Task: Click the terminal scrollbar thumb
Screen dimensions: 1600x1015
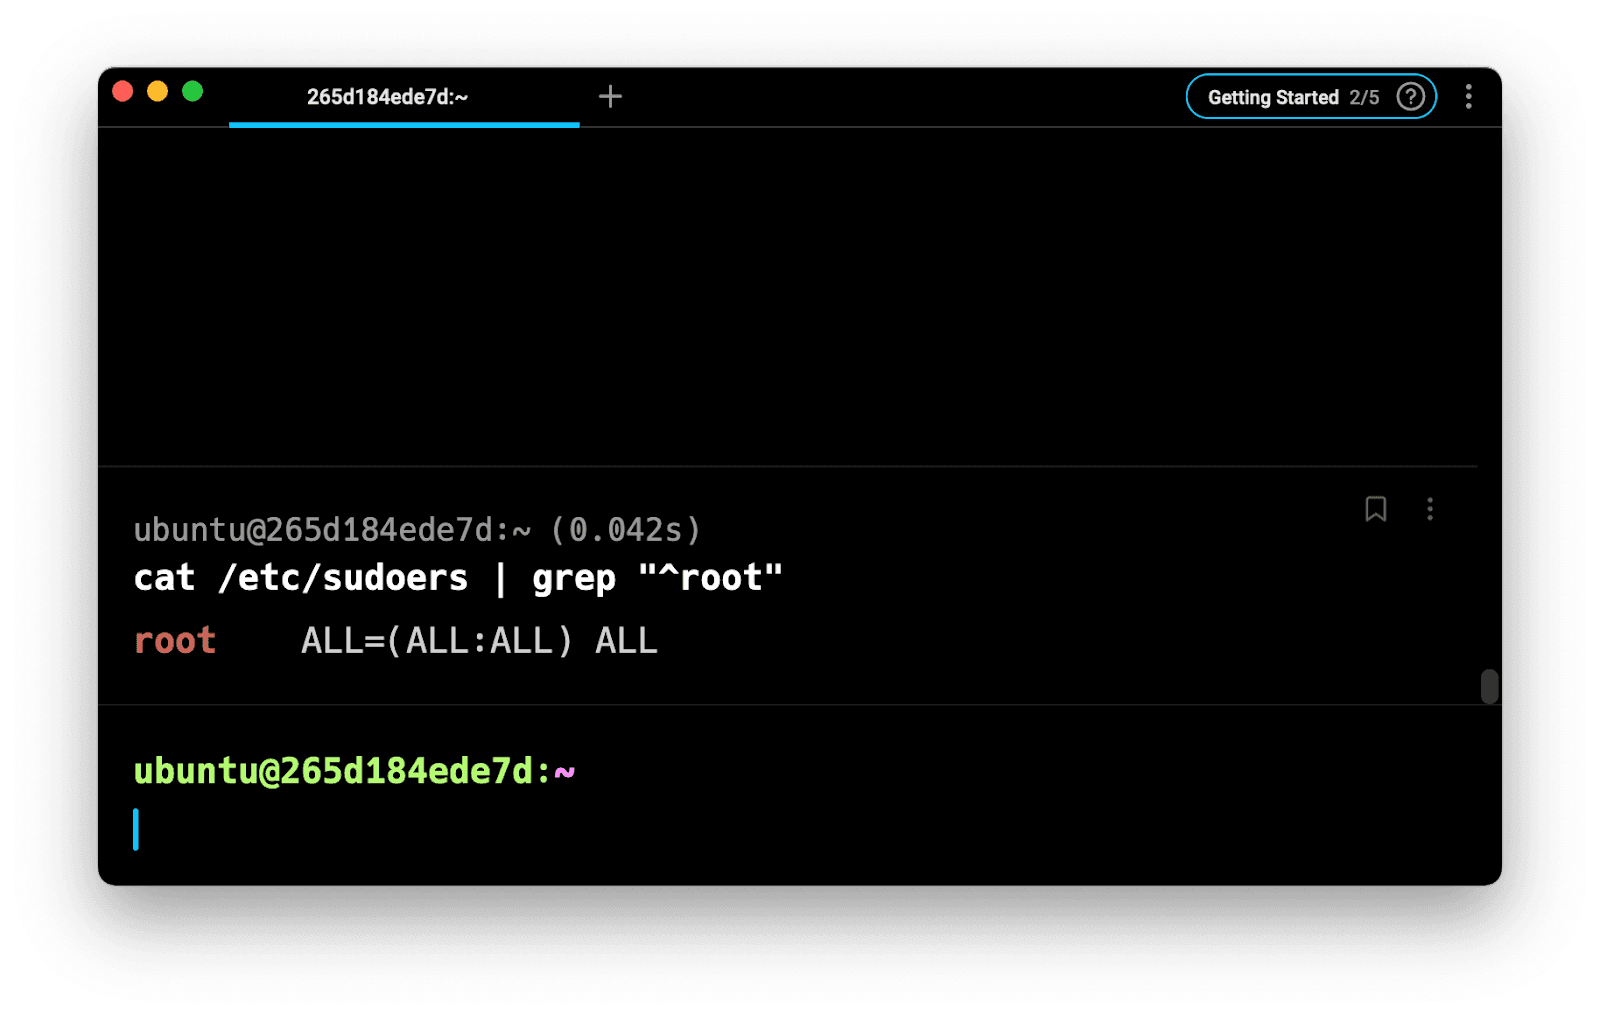Action: pyautogui.click(x=1489, y=687)
